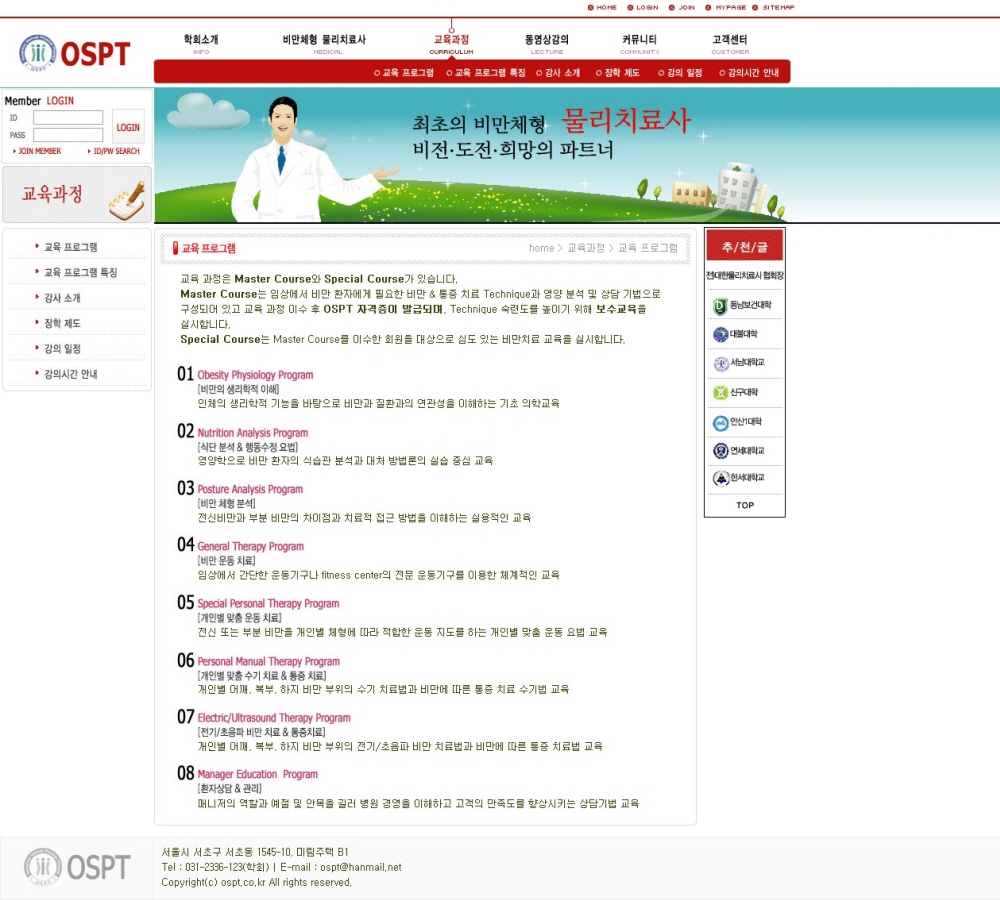
Task: Open the 서남대학교 logo link
Action: point(743,364)
